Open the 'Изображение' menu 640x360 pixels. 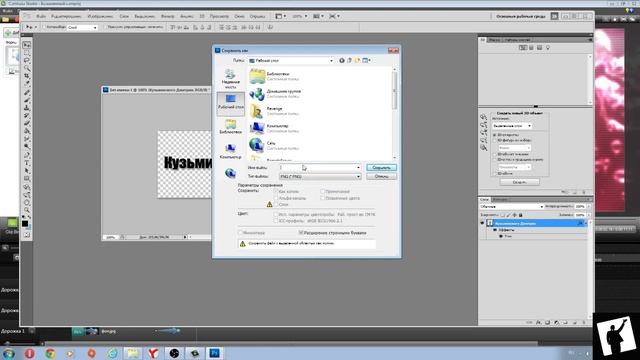pos(100,16)
